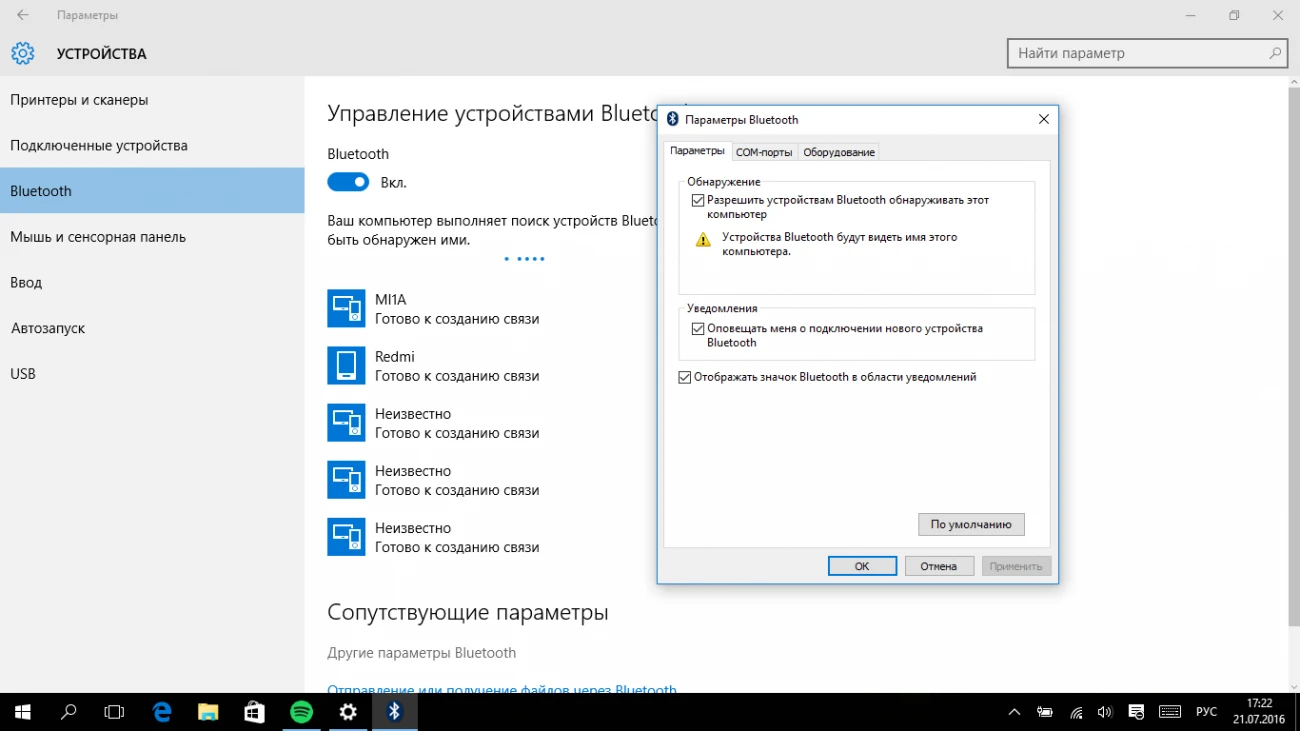
Task: Close the Параметры Bluetooth dialog
Action: coord(1043,119)
